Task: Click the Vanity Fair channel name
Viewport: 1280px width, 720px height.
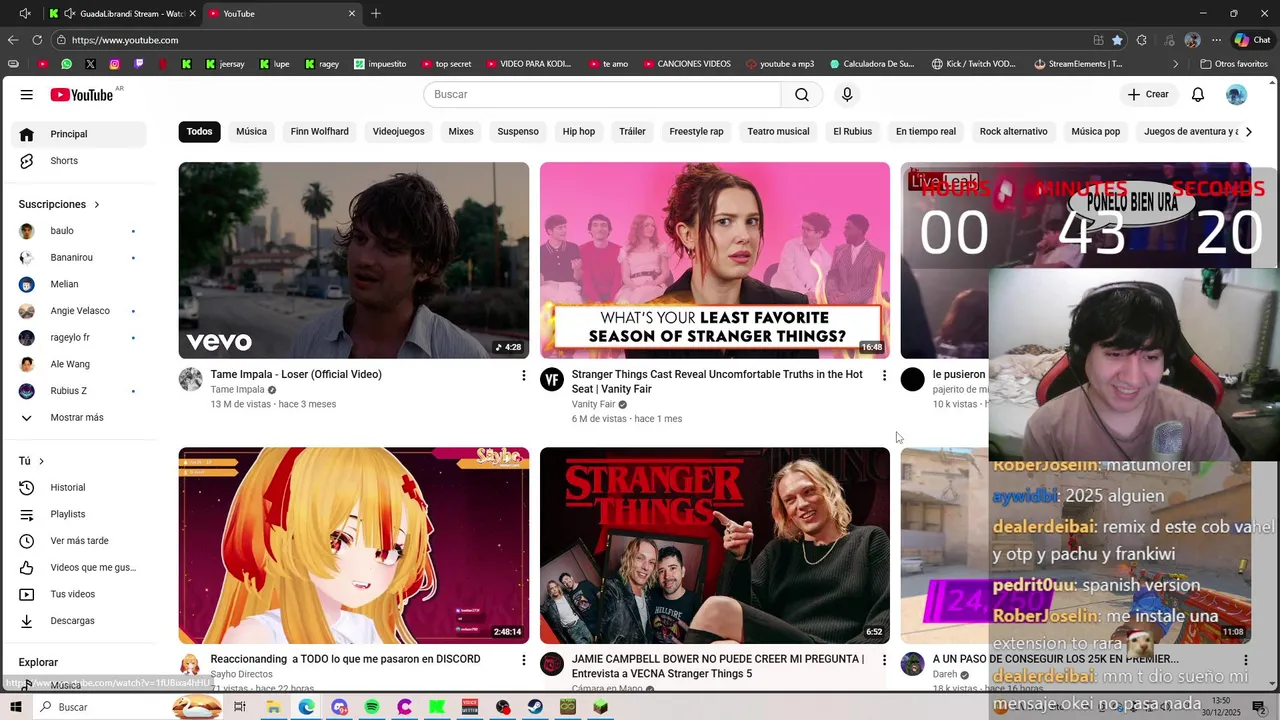Action: pyautogui.click(x=593, y=404)
